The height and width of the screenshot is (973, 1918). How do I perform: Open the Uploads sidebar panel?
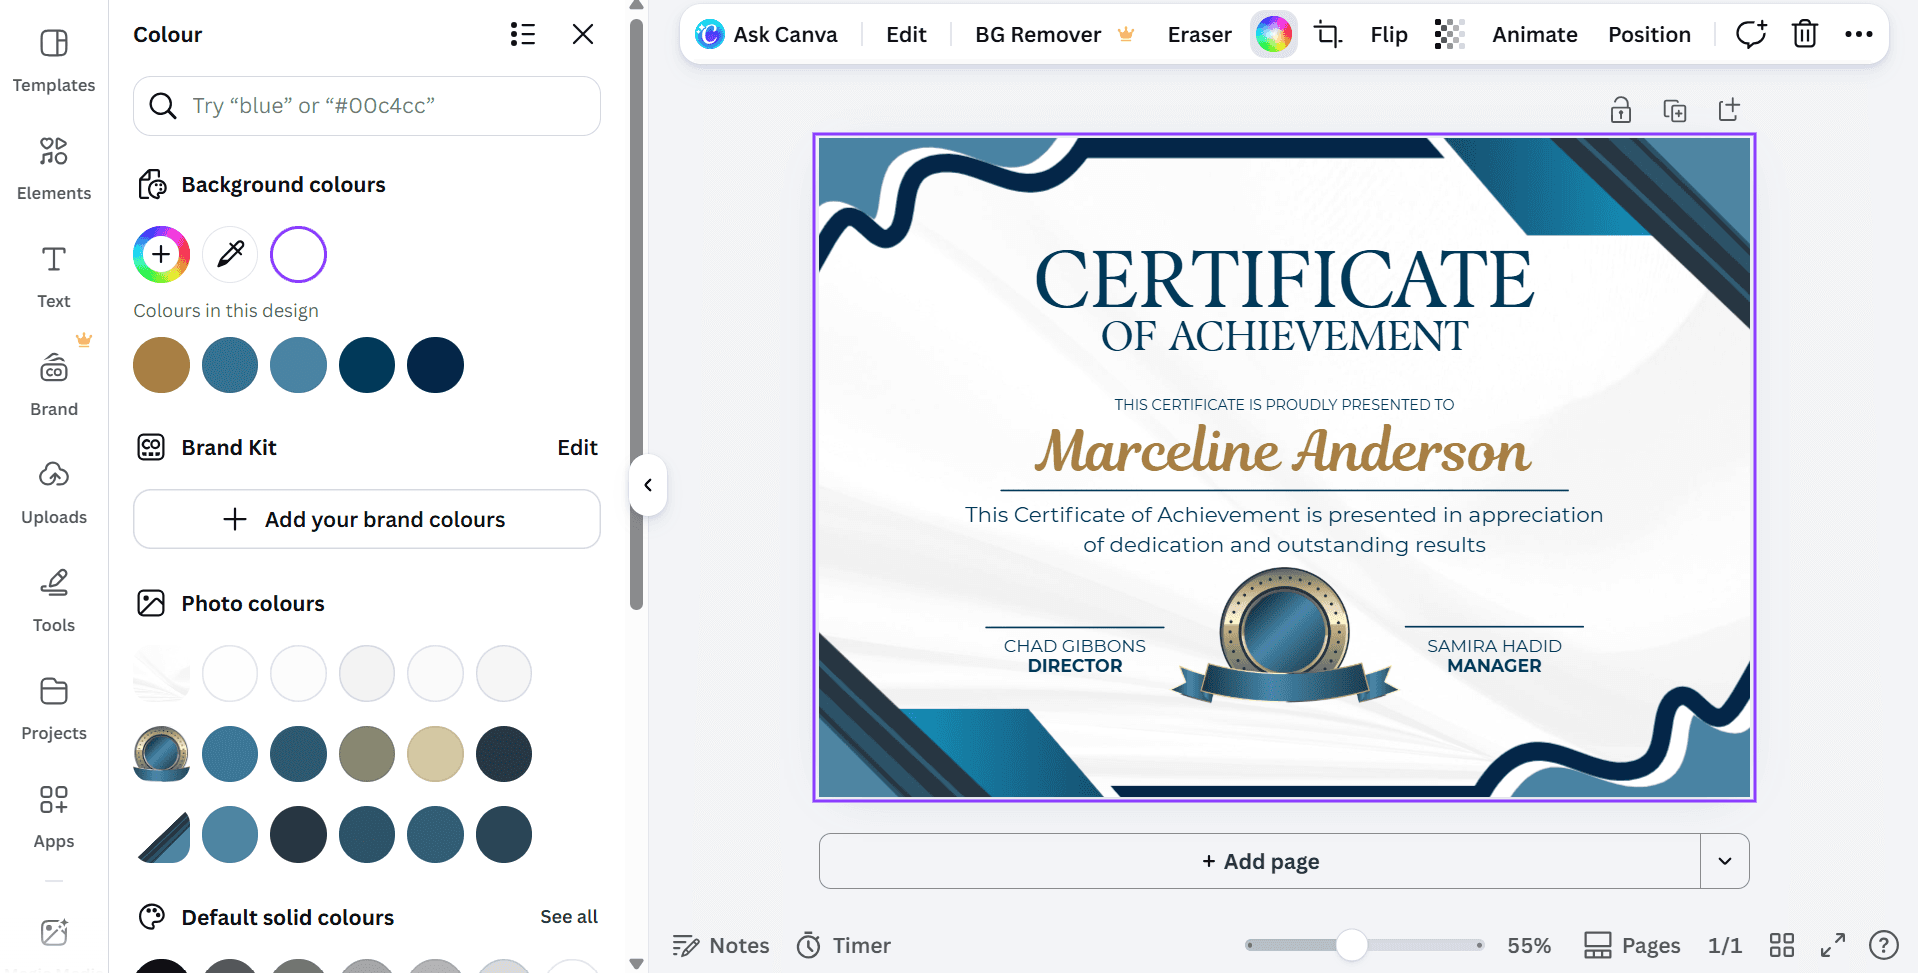tap(54, 493)
